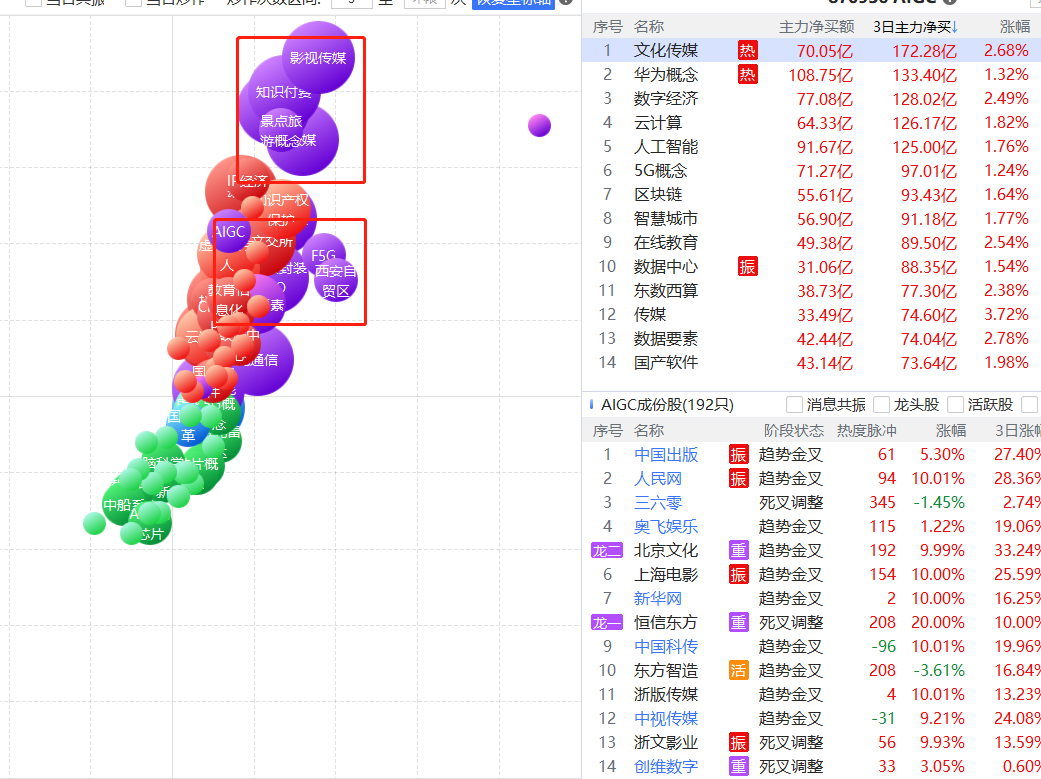The height and width of the screenshot is (779, 1041).
Task: Sort AIGC stocks by their 涨幅 header
Action: tap(951, 430)
